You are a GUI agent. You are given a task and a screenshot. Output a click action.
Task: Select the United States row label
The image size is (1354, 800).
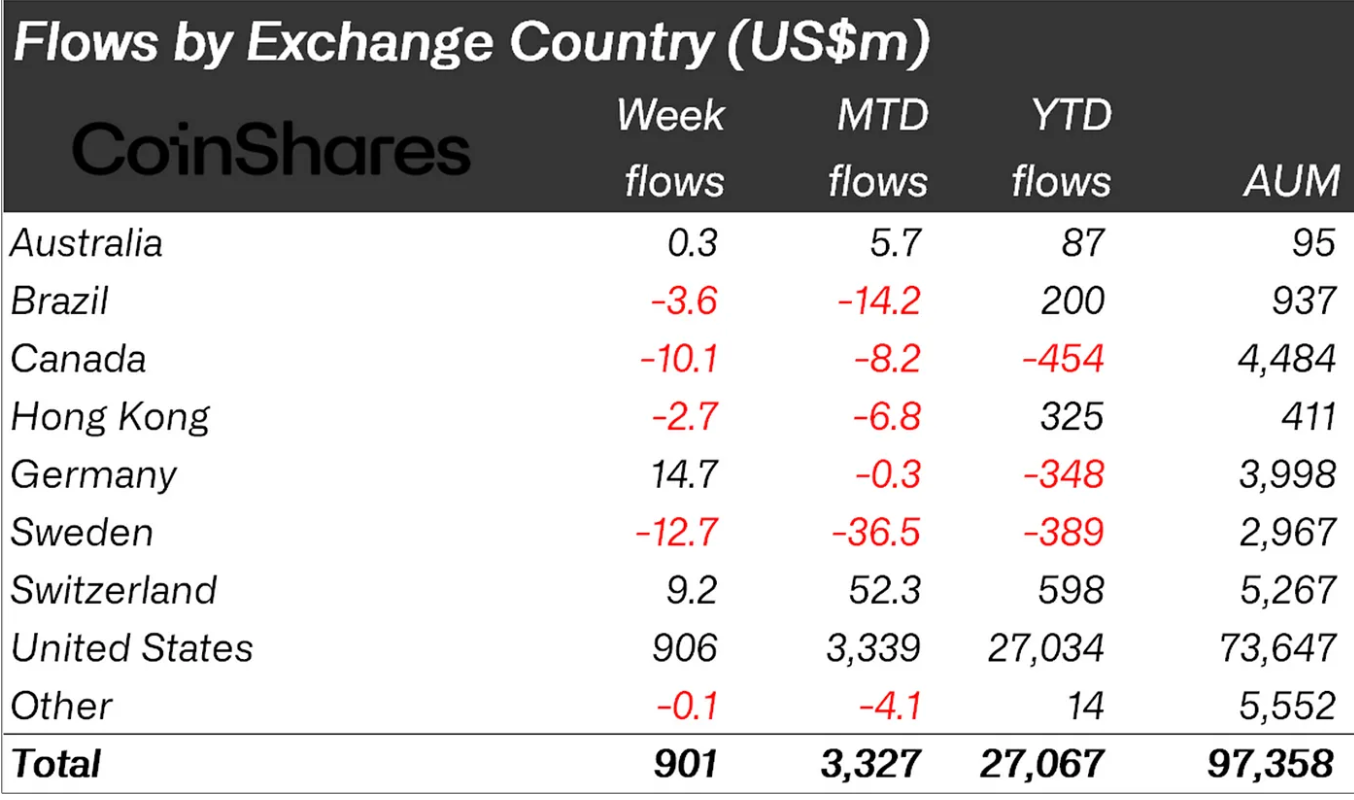(132, 648)
